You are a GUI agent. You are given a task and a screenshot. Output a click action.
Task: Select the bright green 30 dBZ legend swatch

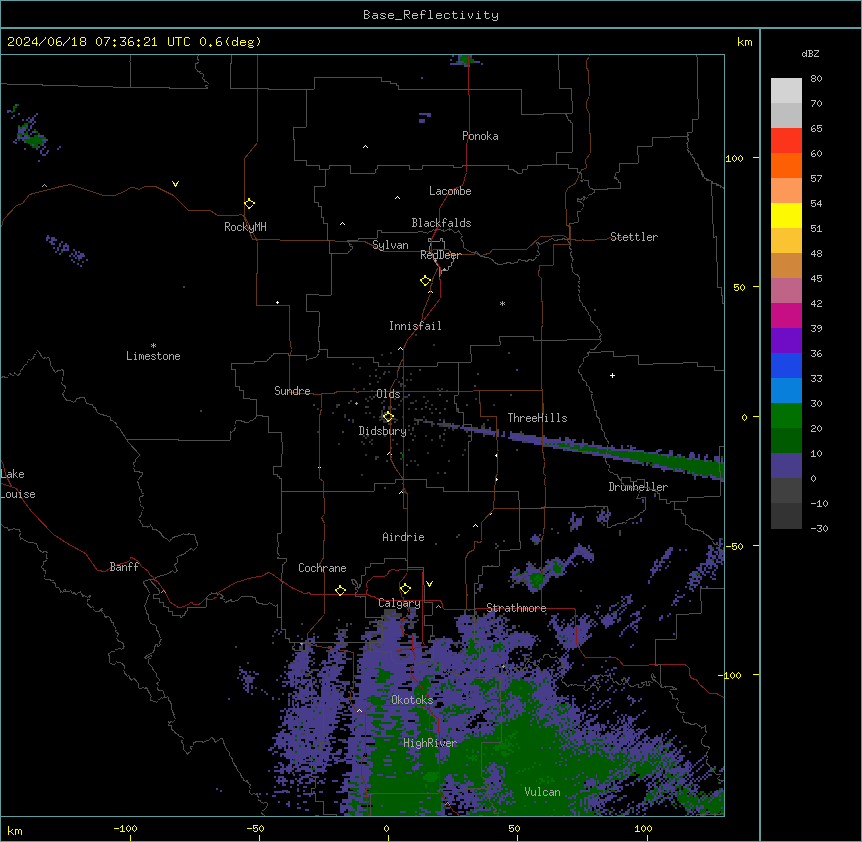[x=786, y=416]
